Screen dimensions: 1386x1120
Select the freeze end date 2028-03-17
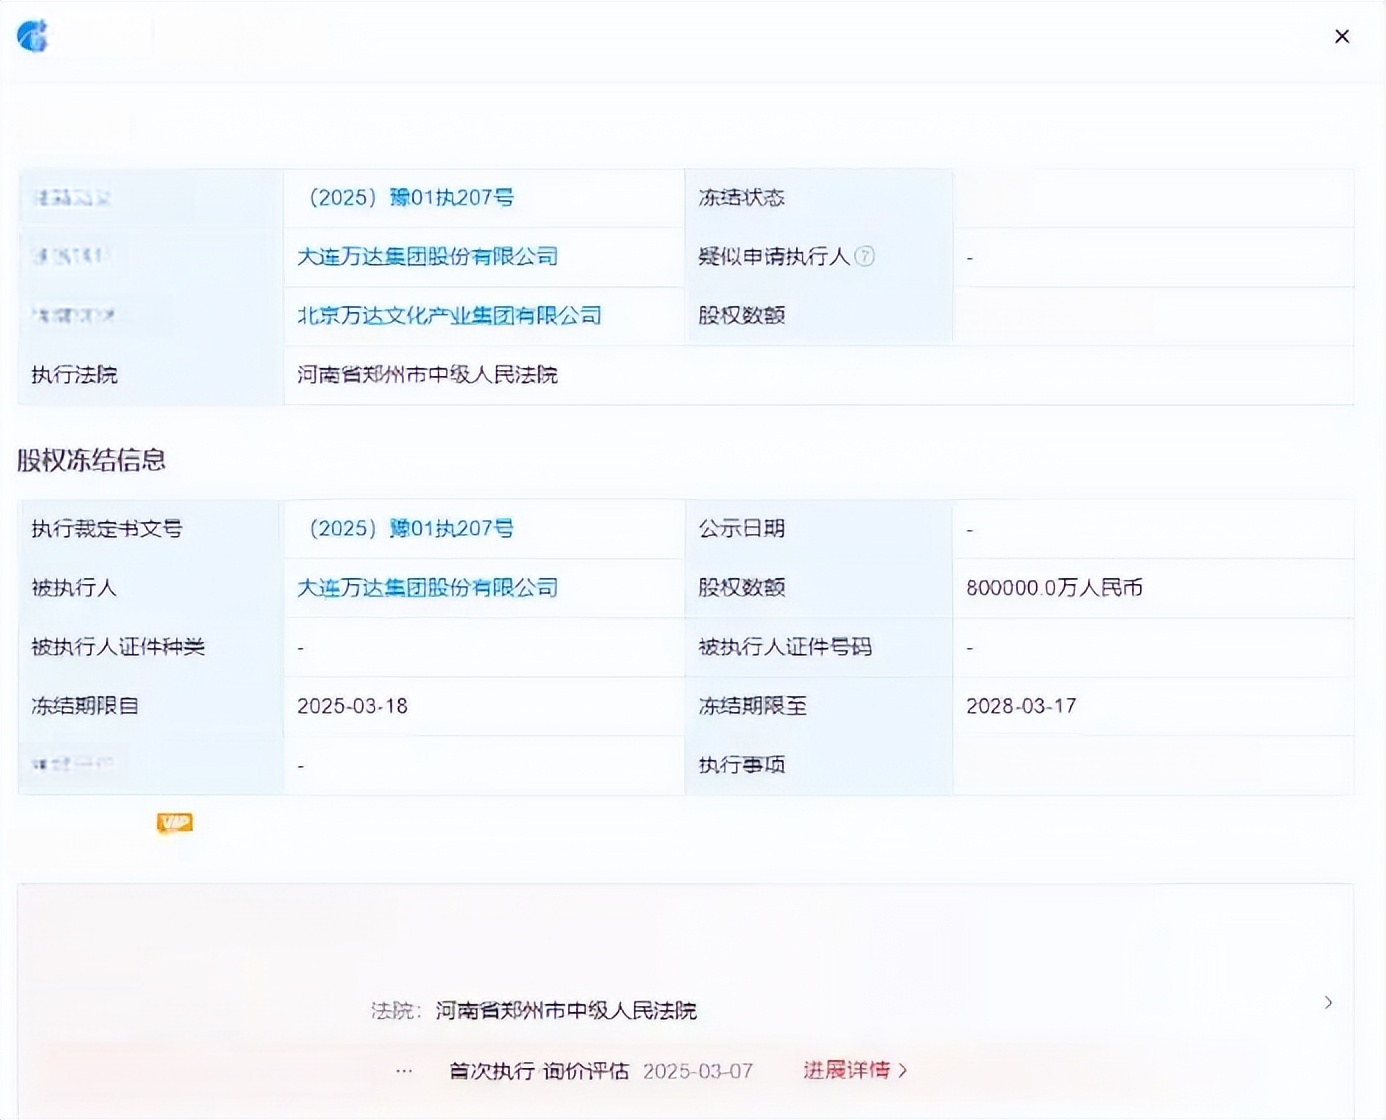[1022, 706]
